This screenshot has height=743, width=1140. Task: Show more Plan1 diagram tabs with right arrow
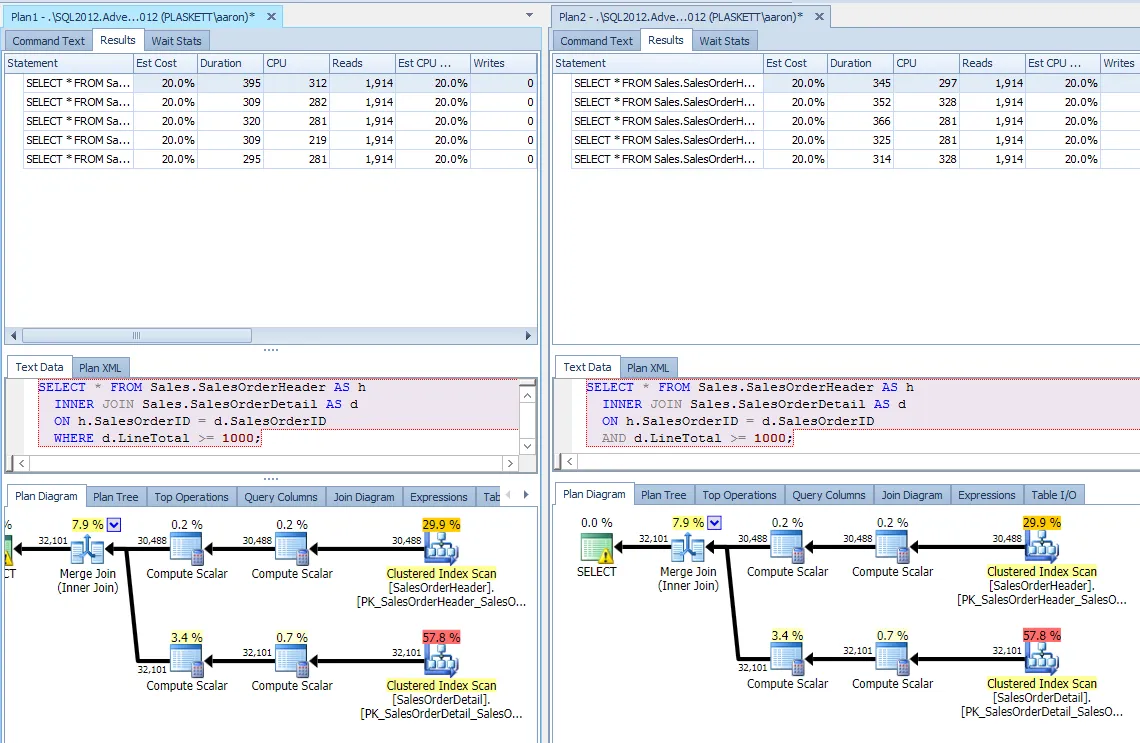click(x=526, y=494)
